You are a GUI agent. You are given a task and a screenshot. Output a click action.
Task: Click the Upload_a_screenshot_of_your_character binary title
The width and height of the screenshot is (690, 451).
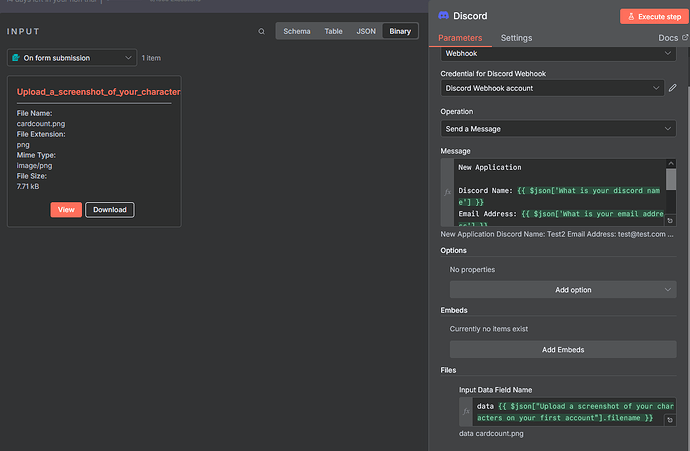click(x=99, y=92)
